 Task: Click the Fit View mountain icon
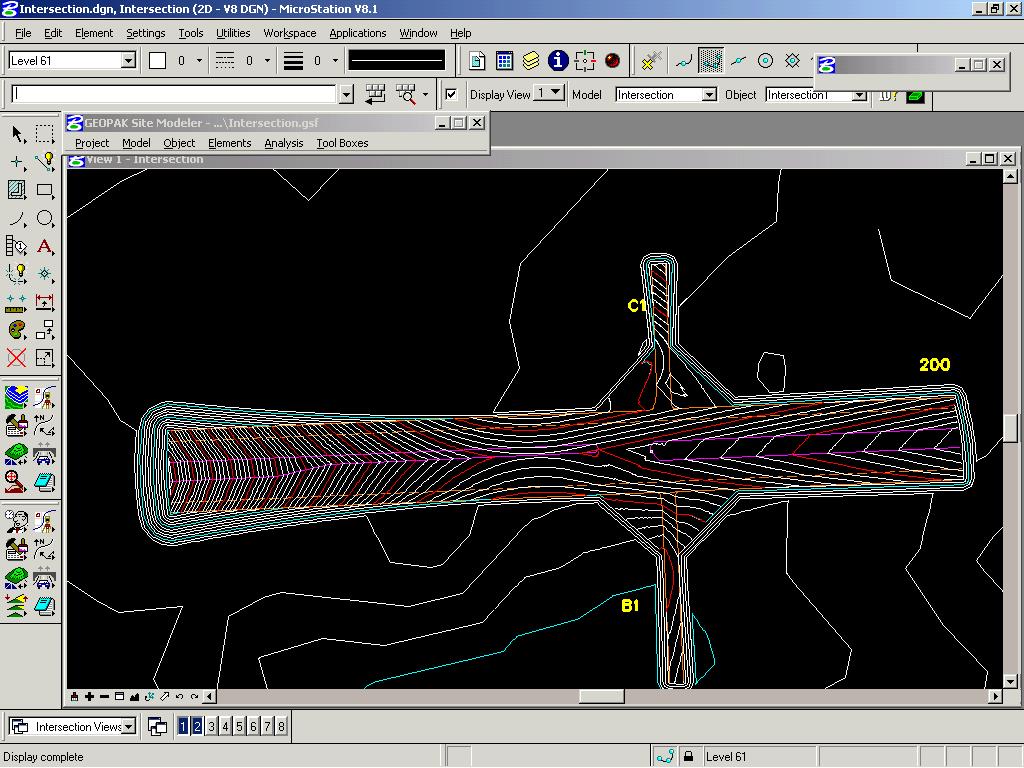tap(135, 697)
